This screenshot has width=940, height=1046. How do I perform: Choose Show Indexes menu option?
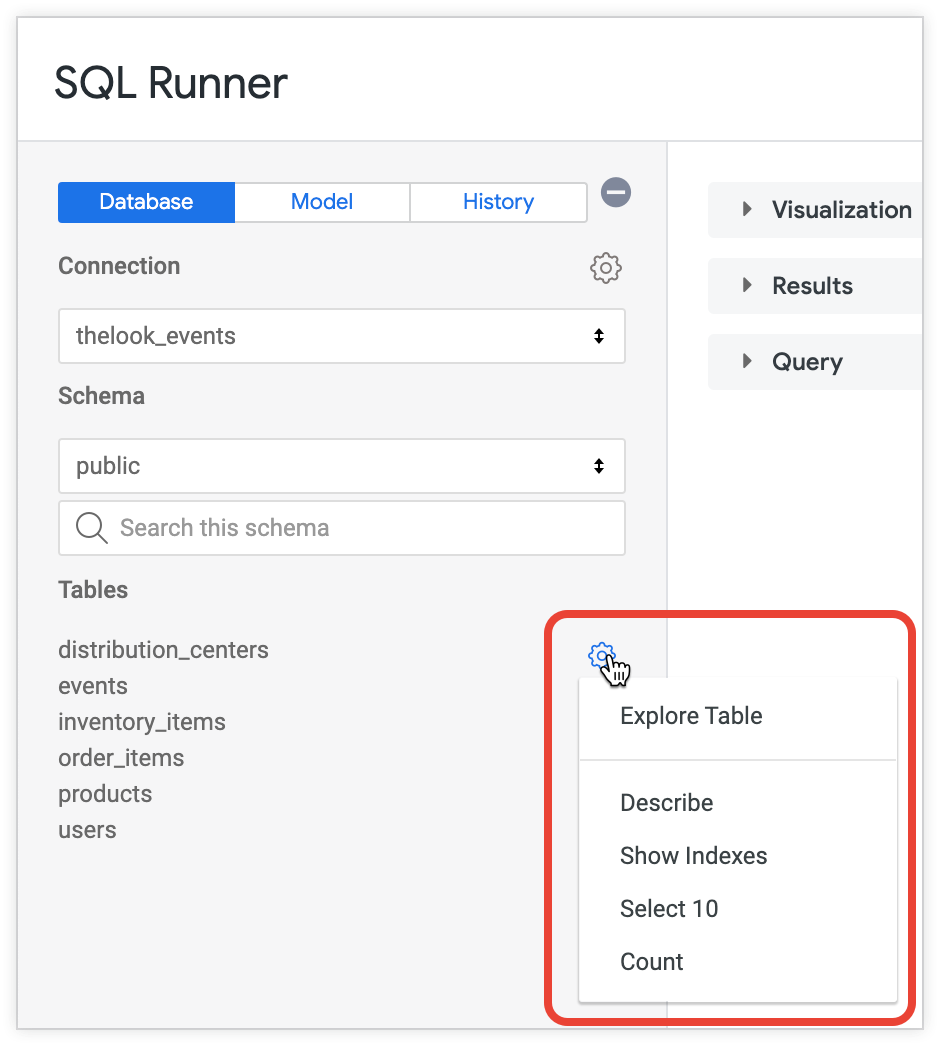[693, 856]
